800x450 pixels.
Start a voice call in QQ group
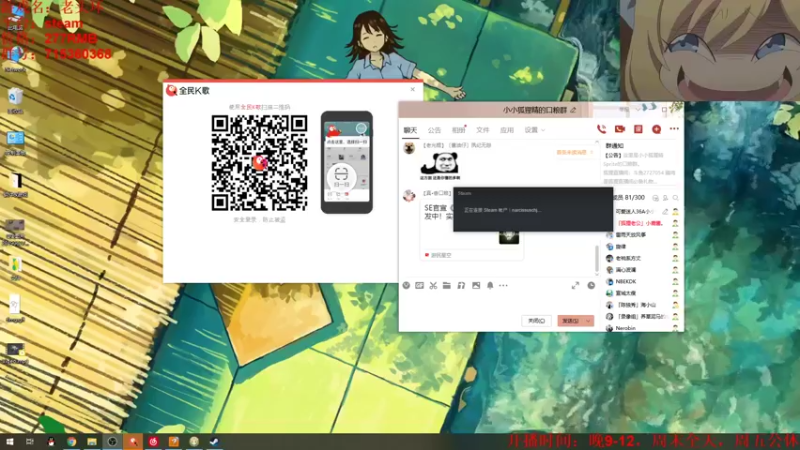(x=602, y=129)
